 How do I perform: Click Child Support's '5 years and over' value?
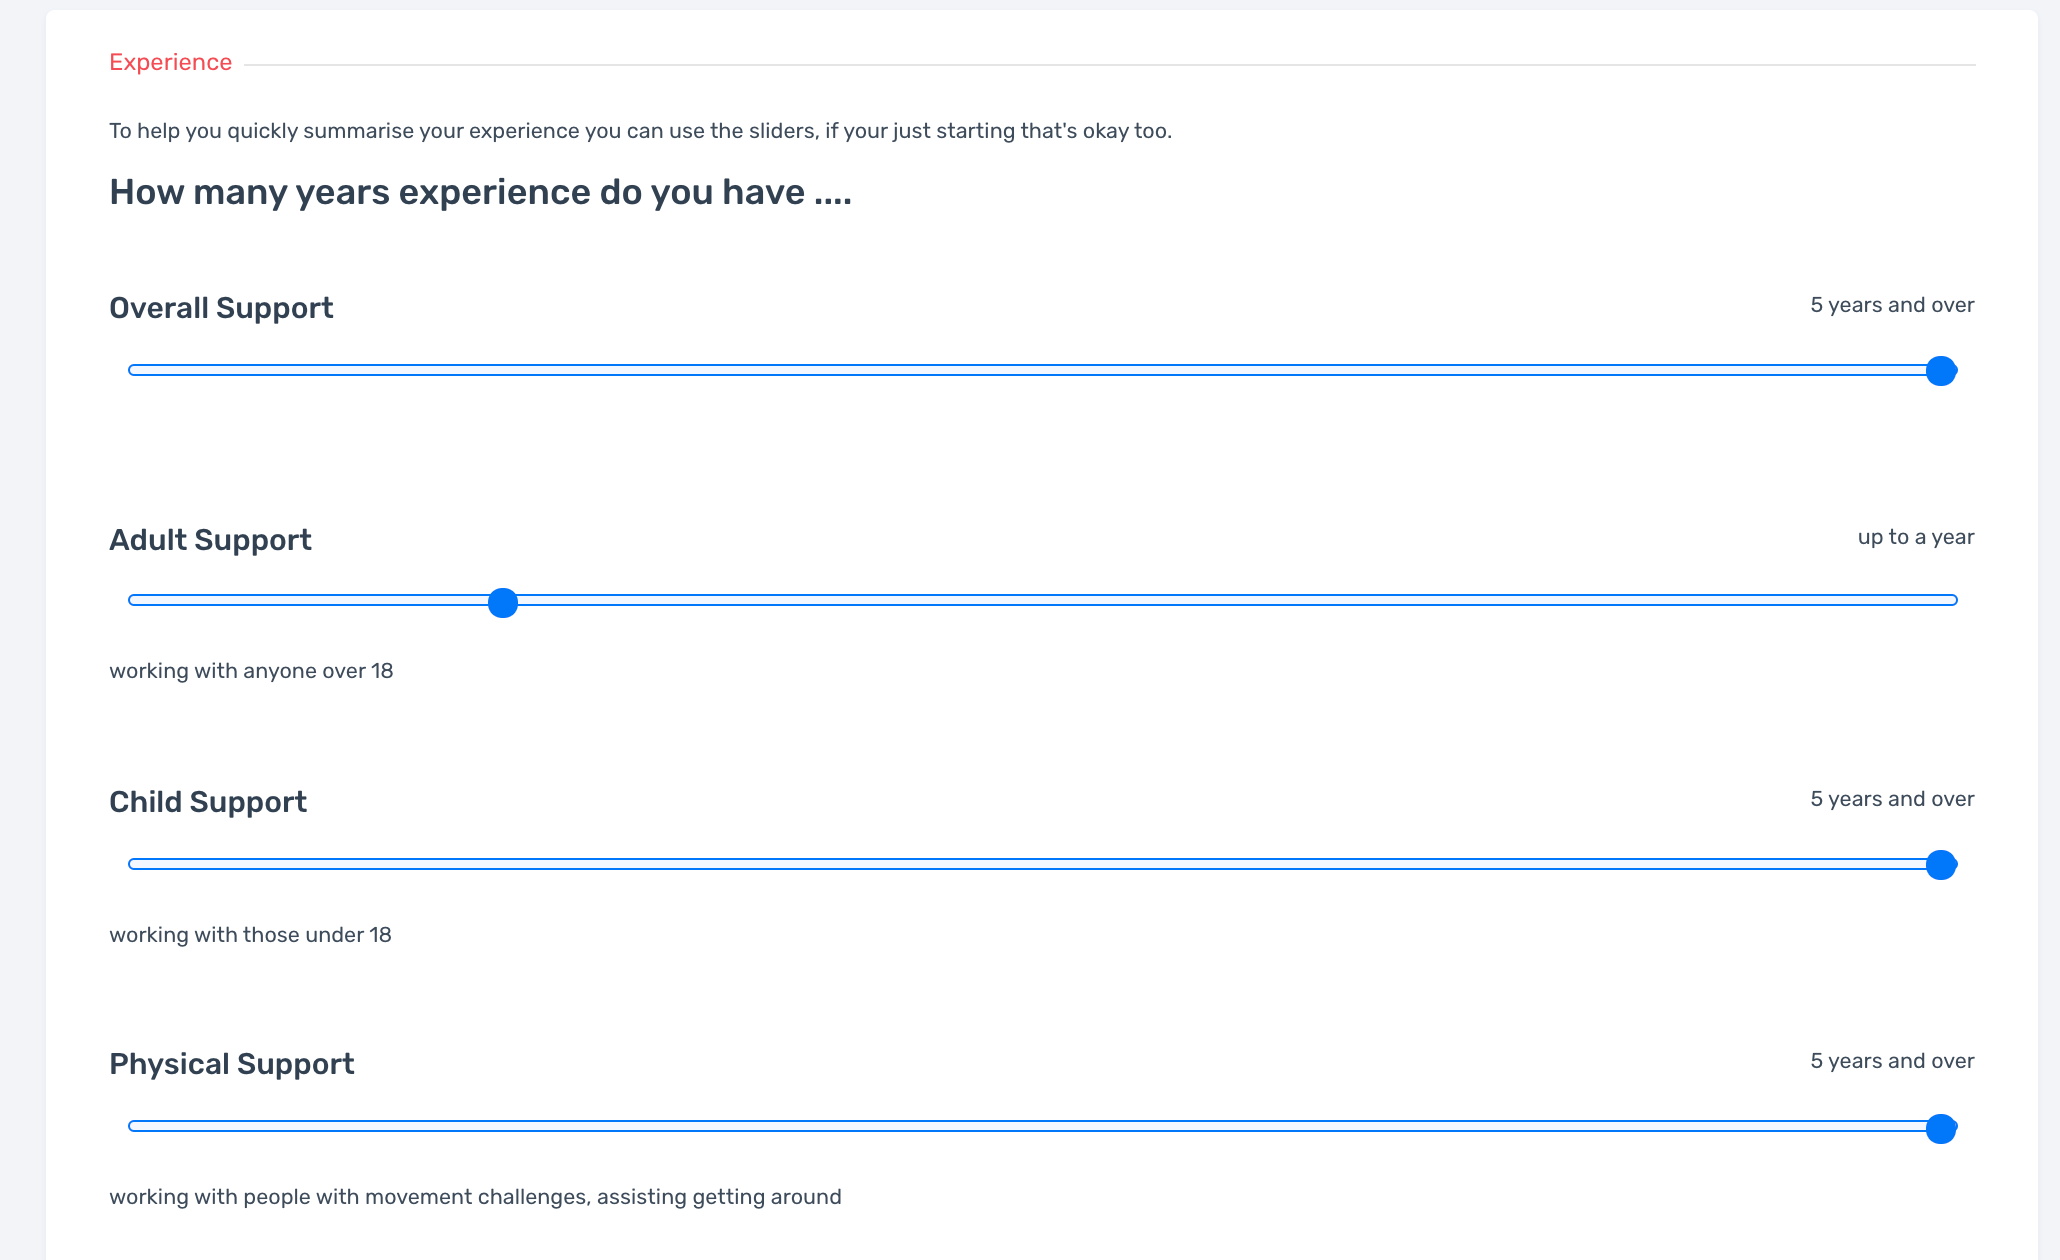click(1891, 799)
